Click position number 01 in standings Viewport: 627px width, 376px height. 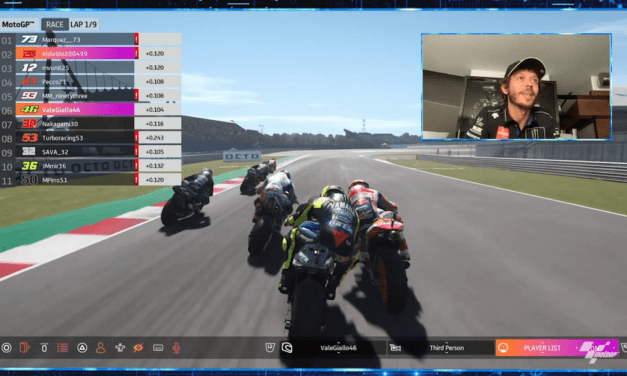pyautogui.click(x=7, y=40)
